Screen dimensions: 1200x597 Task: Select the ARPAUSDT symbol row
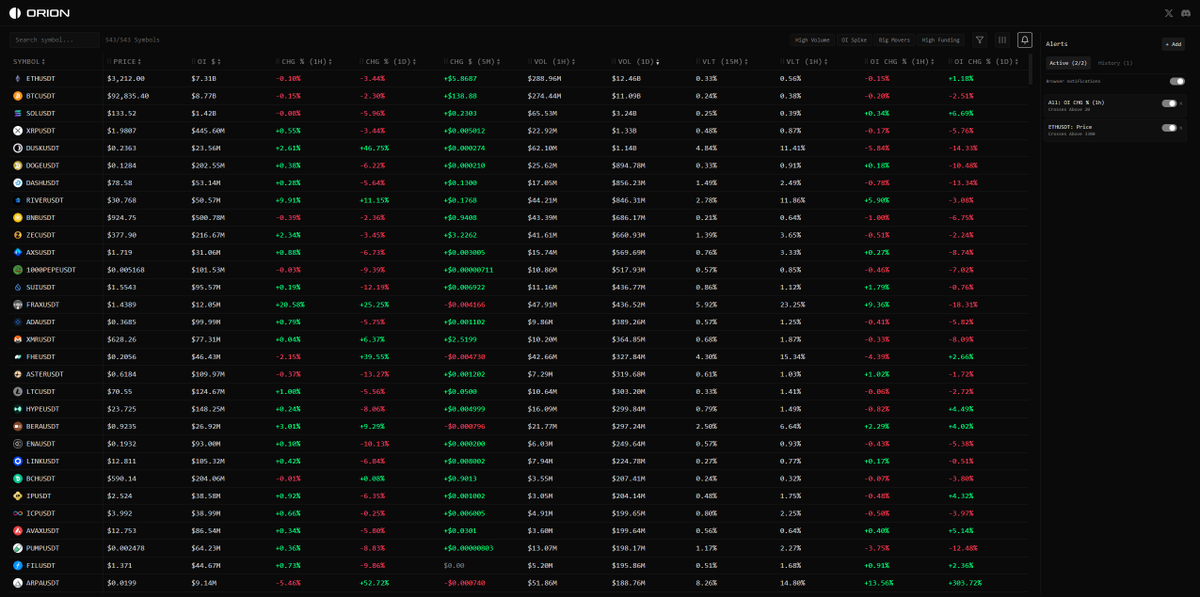point(520,583)
